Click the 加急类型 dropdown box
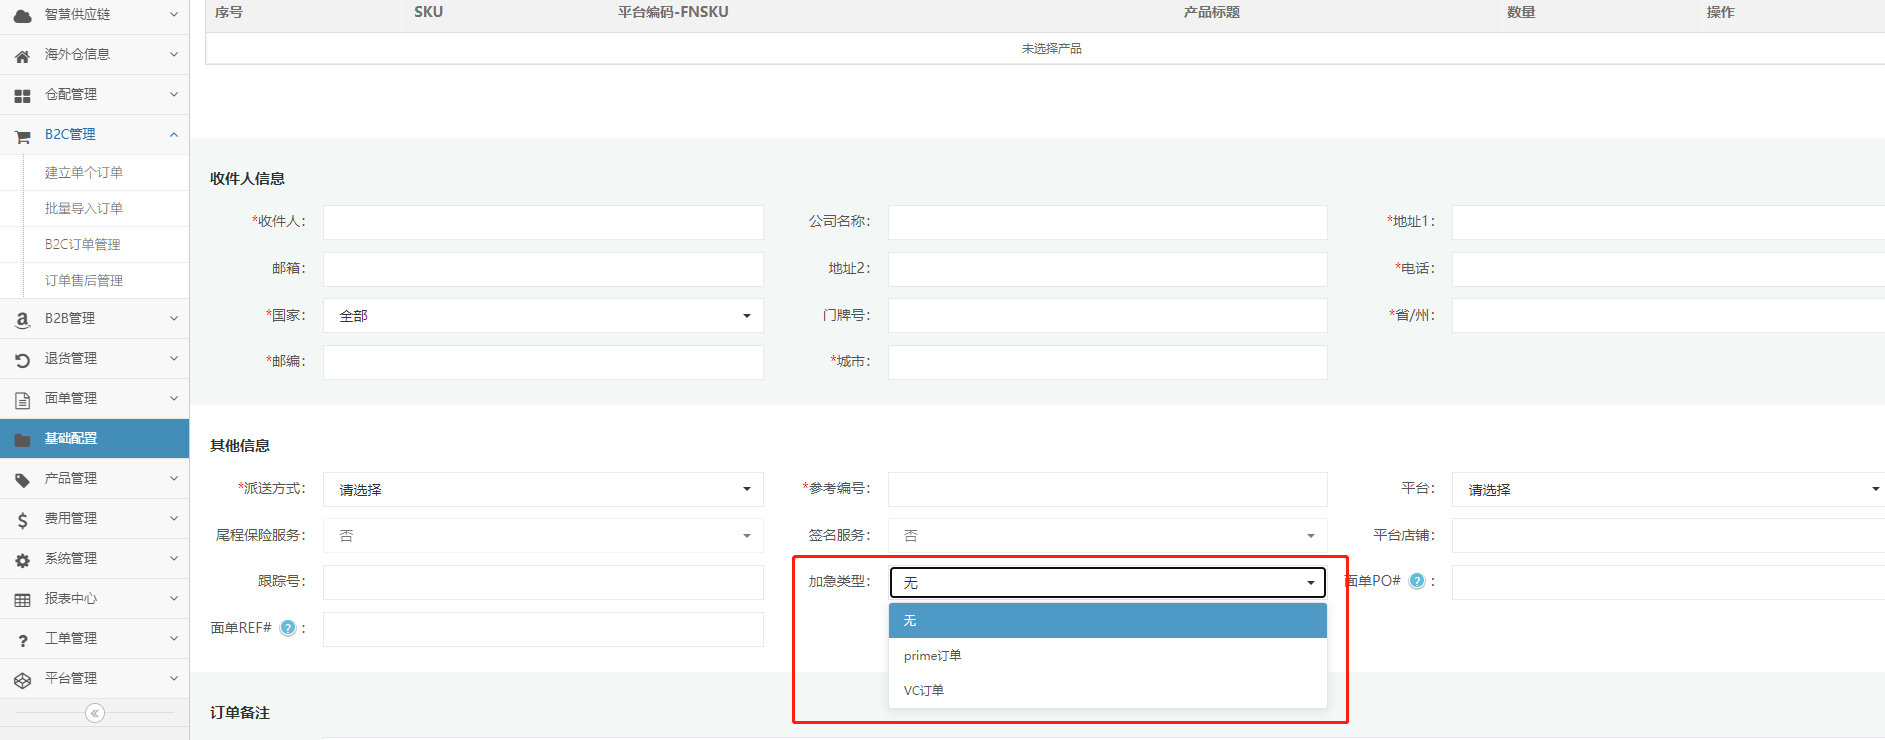The height and width of the screenshot is (740, 1885). click(1108, 582)
